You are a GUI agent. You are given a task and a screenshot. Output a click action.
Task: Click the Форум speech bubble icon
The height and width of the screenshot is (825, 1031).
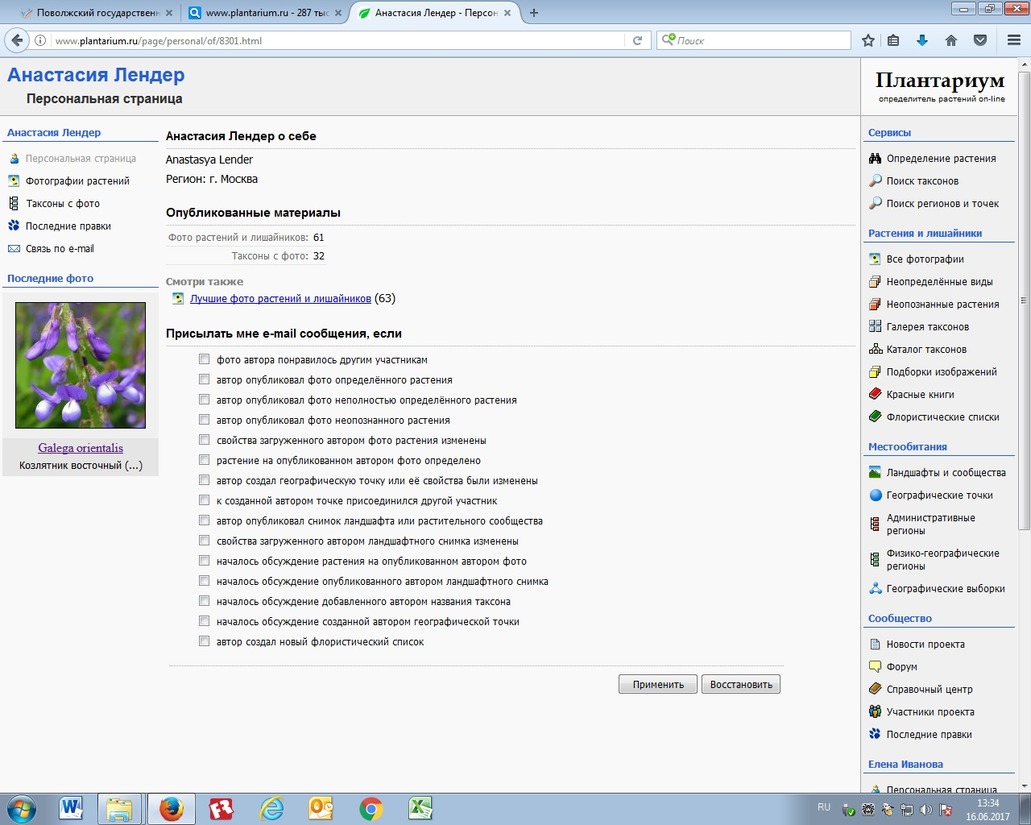pos(875,667)
